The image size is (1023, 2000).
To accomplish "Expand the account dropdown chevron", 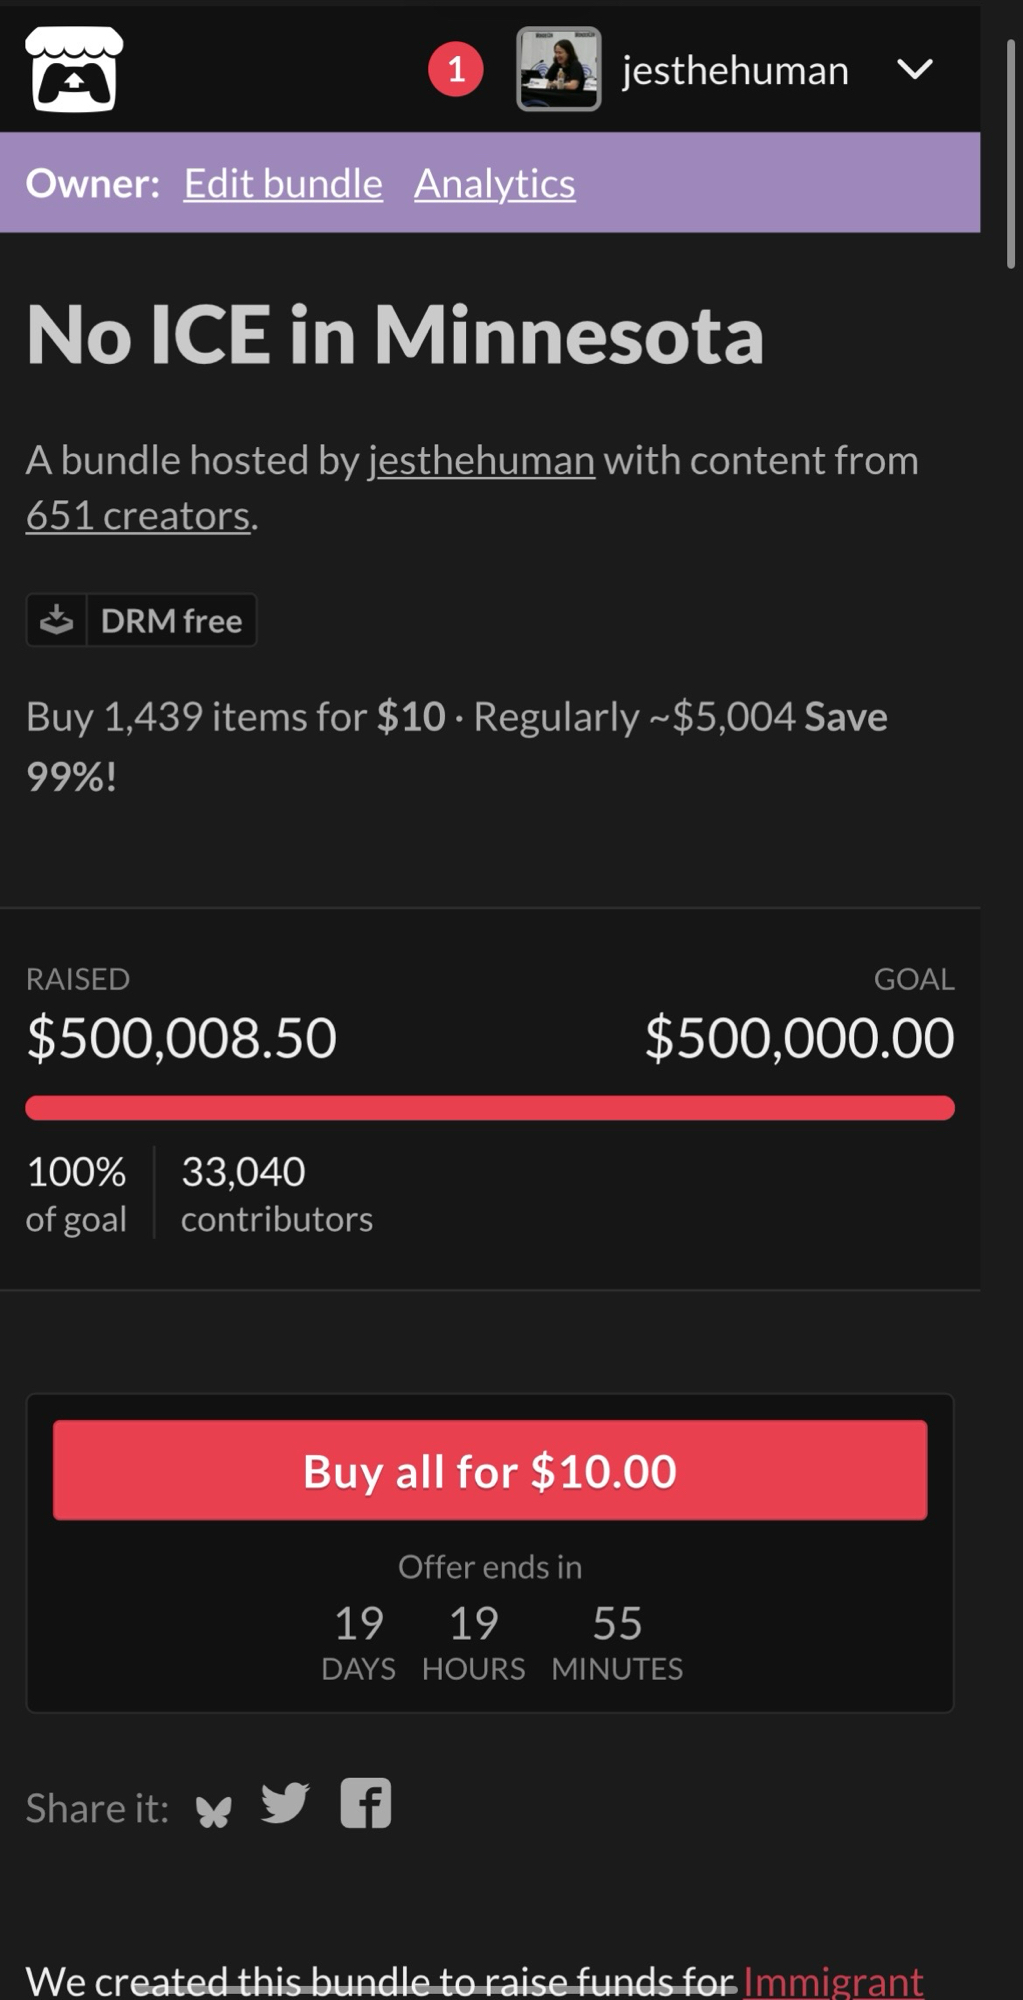I will coord(914,69).
